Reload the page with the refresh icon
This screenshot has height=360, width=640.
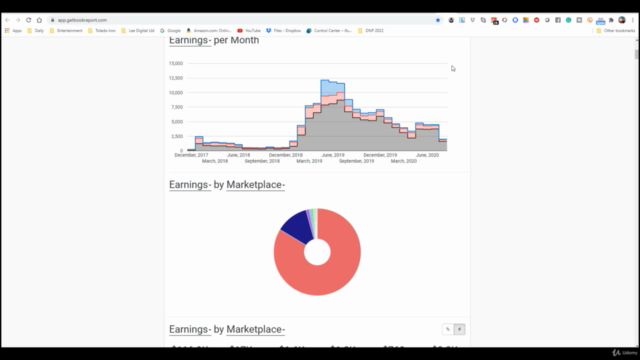(x=29, y=20)
